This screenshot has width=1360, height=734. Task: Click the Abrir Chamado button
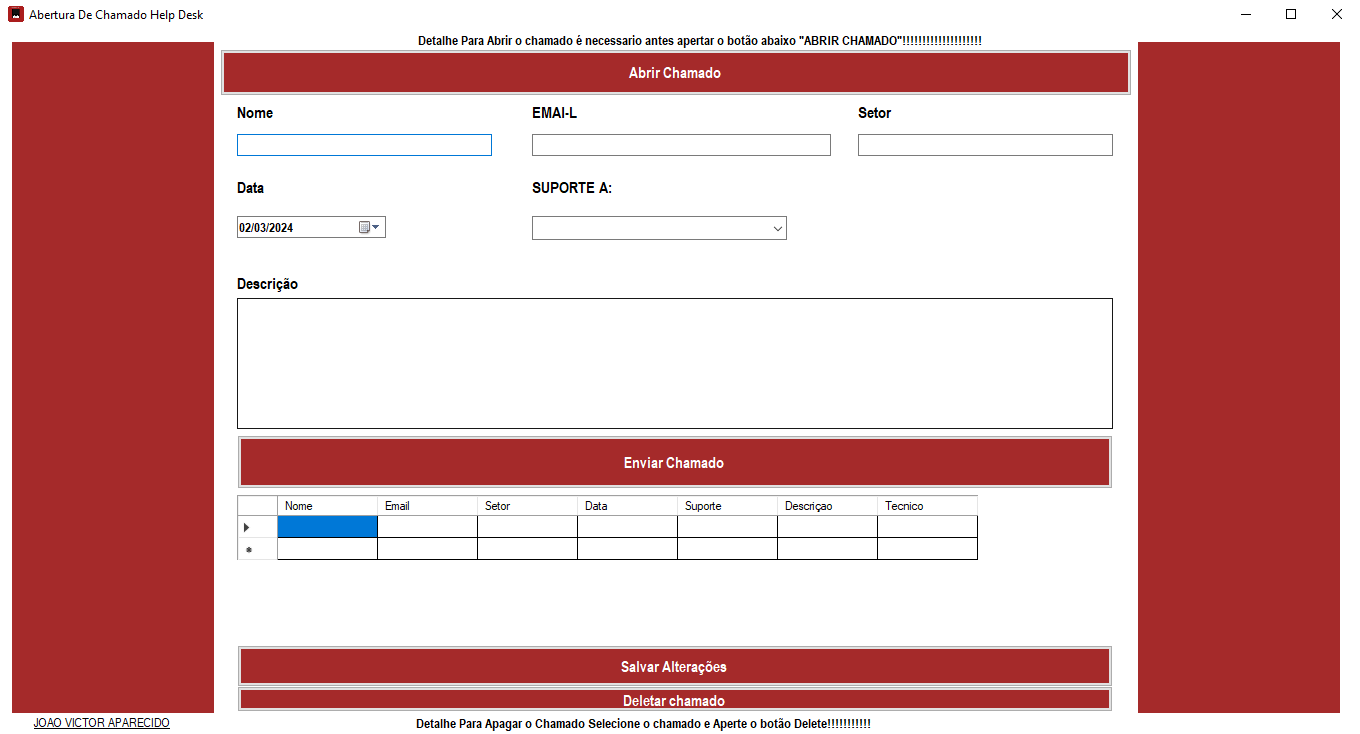click(x=675, y=73)
